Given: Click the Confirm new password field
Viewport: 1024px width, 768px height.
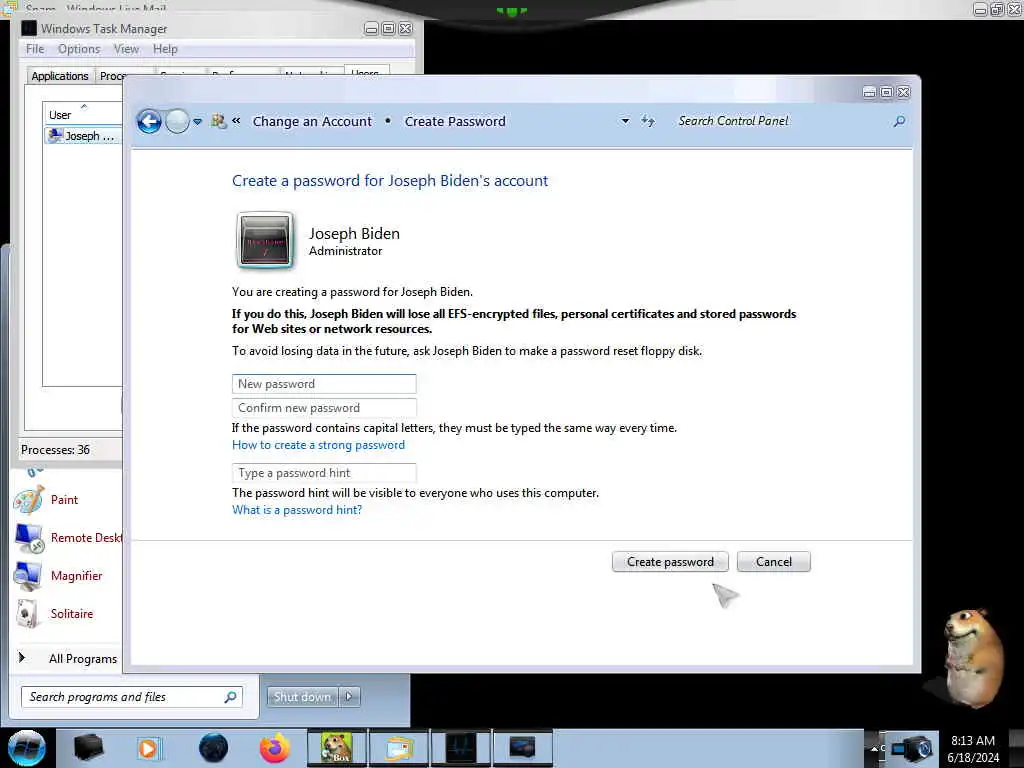Looking at the screenshot, I should tap(324, 408).
